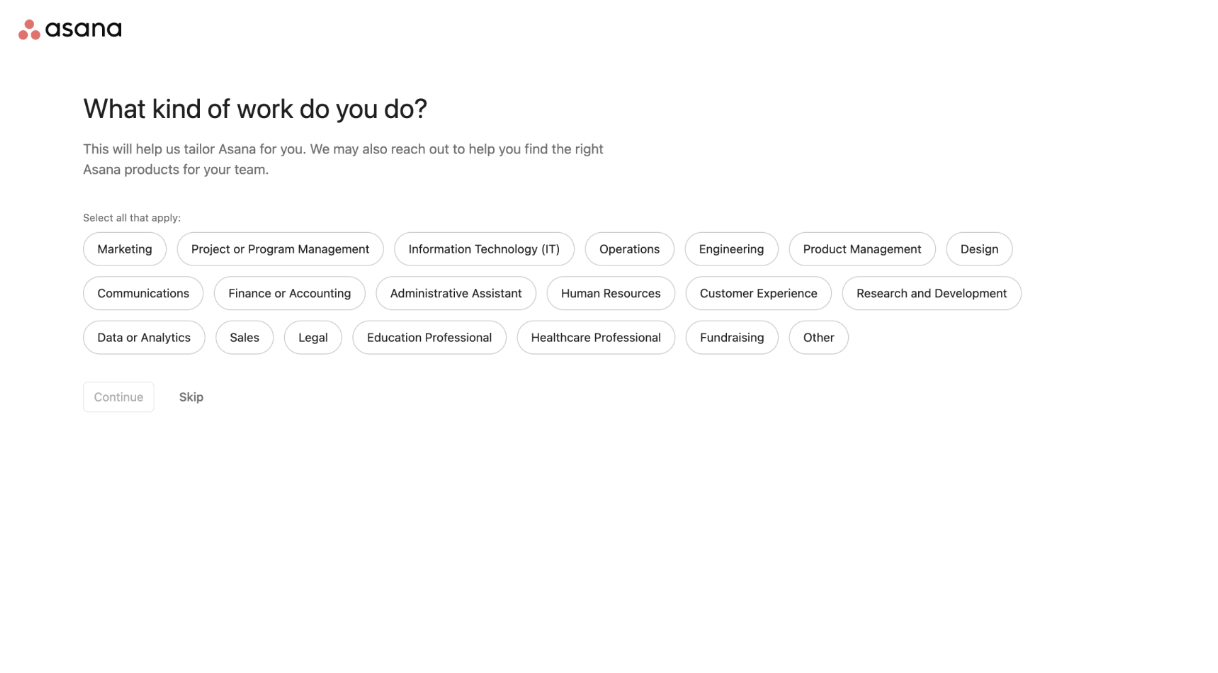Select Education Professional chip
Viewport: 1218px width, 673px height.
coord(429,337)
